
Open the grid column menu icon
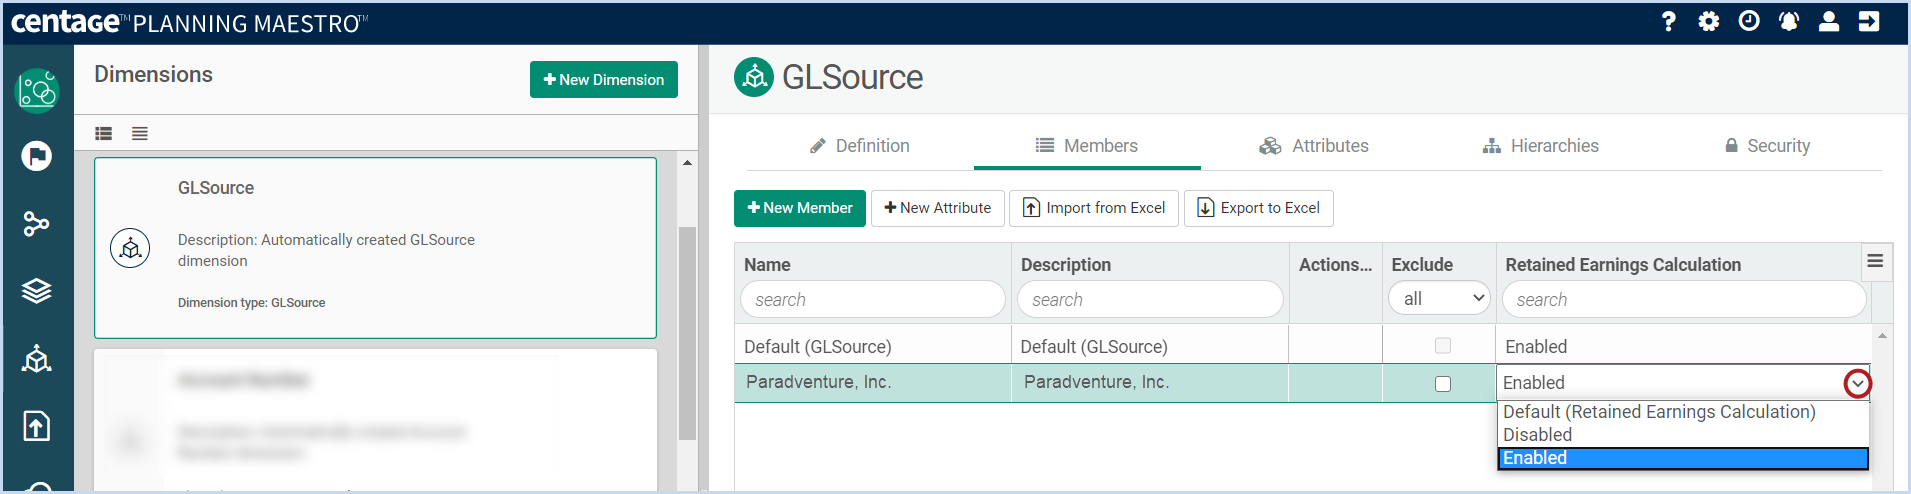[1875, 261]
